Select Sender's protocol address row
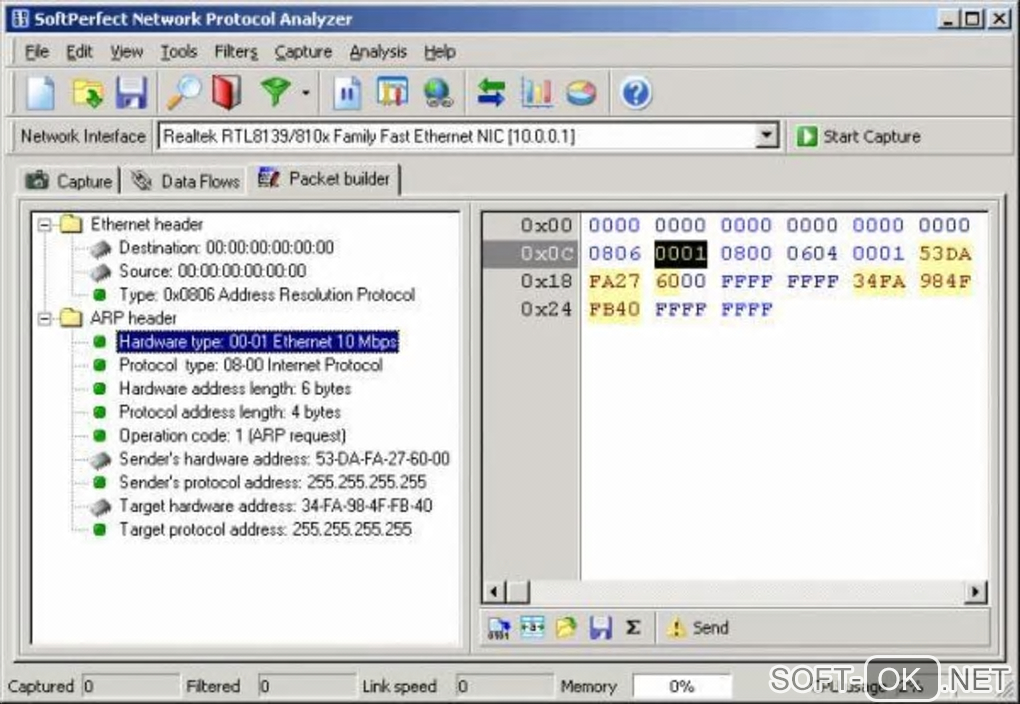The image size is (1020, 704). coord(273,482)
